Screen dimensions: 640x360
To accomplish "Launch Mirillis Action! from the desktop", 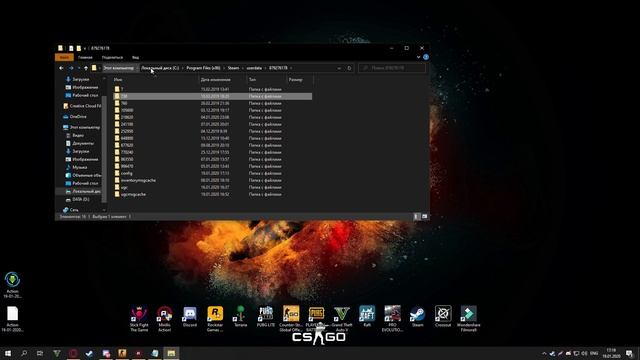I will coord(164,318).
